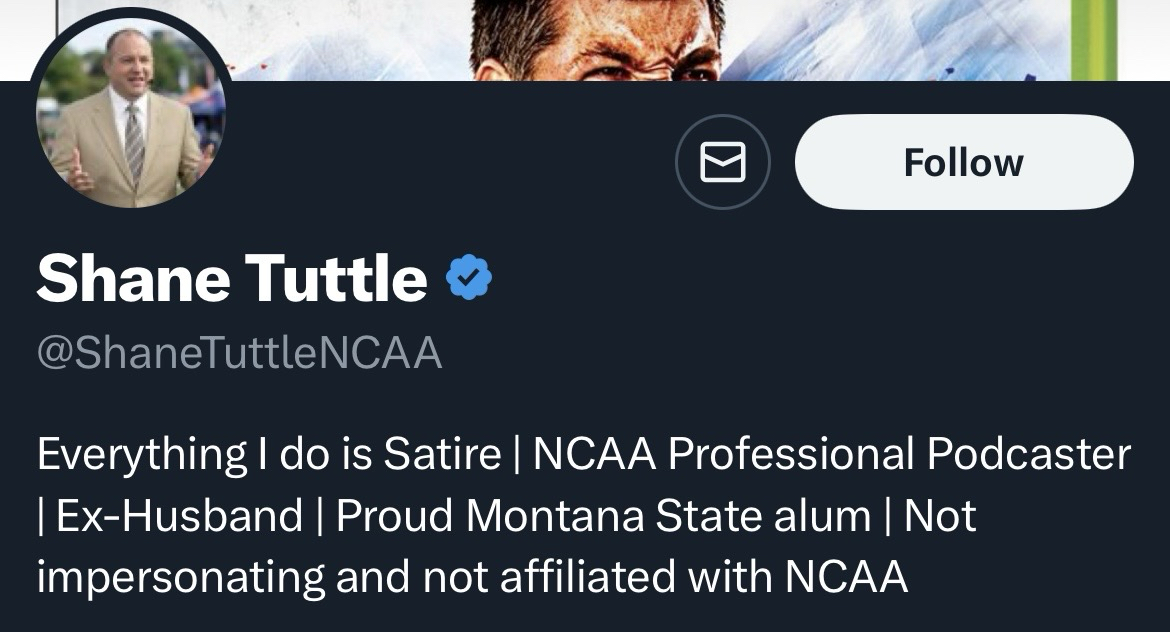Click the blue verified checkmark badge

[x=467, y=277]
